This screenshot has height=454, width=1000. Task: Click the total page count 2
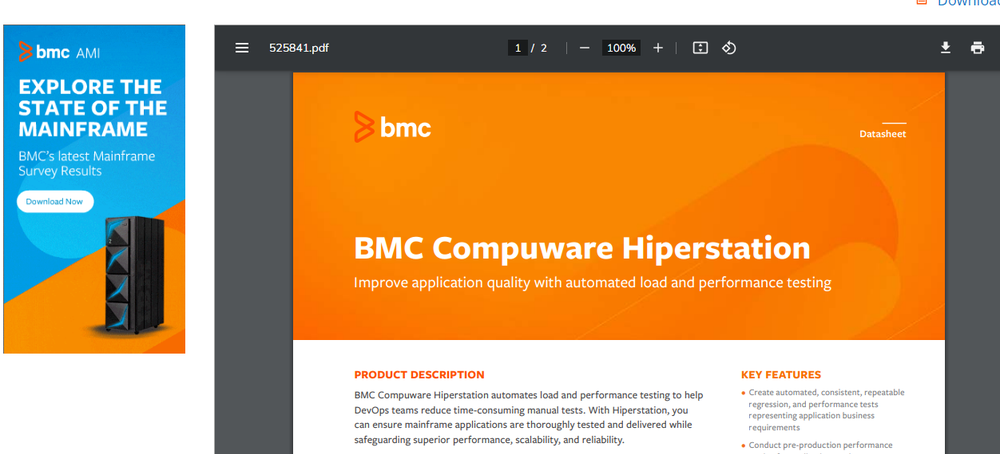(543, 48)
